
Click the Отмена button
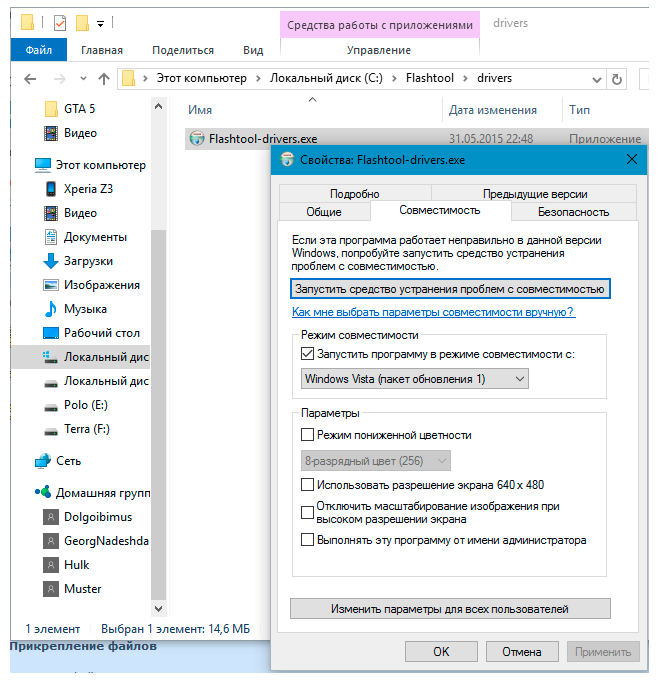[522, 652]
